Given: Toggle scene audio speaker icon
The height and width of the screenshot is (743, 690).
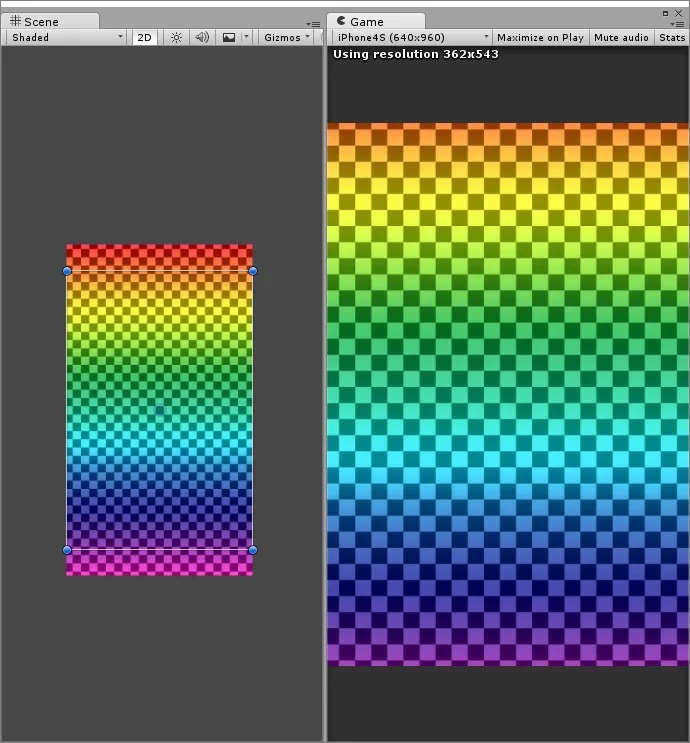Looking at the screenshot, I should 202,37.
